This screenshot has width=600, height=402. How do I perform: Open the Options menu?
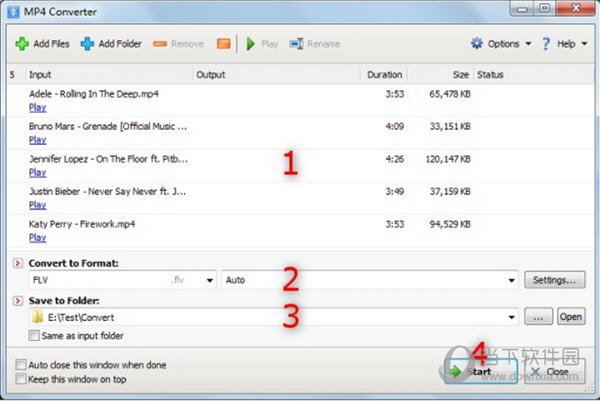[501, 44]
